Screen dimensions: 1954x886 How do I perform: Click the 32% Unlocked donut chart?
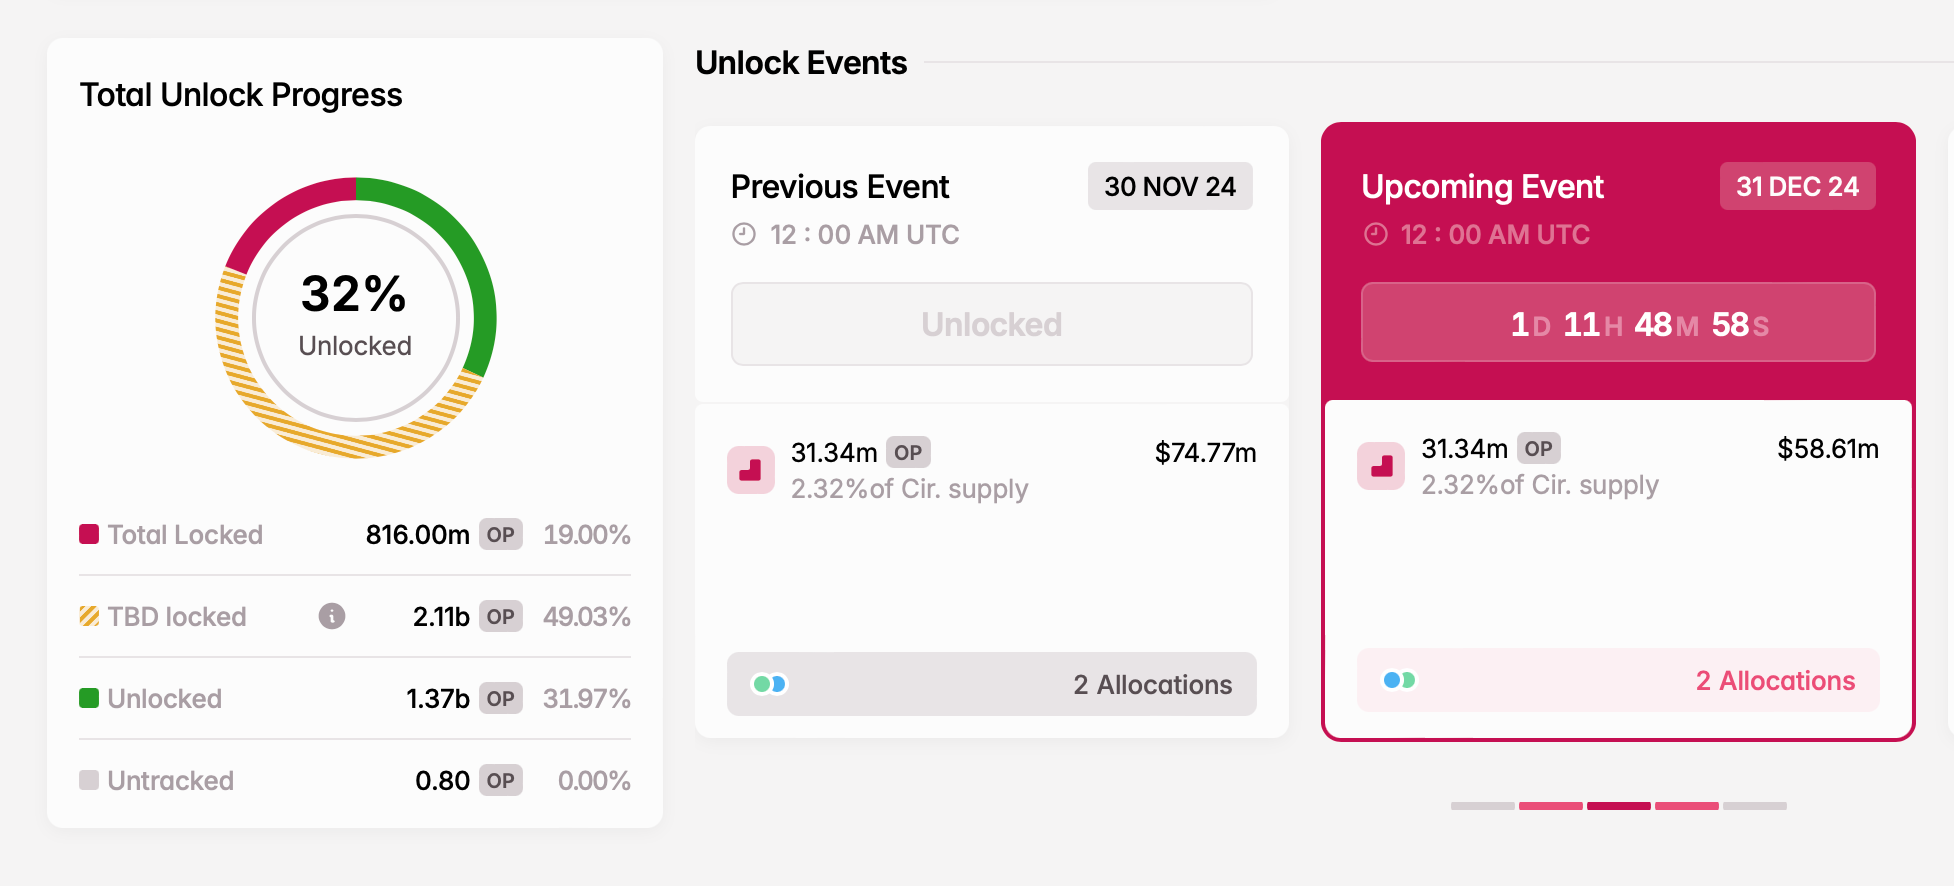pyautogui.click(x=355, y=318)
